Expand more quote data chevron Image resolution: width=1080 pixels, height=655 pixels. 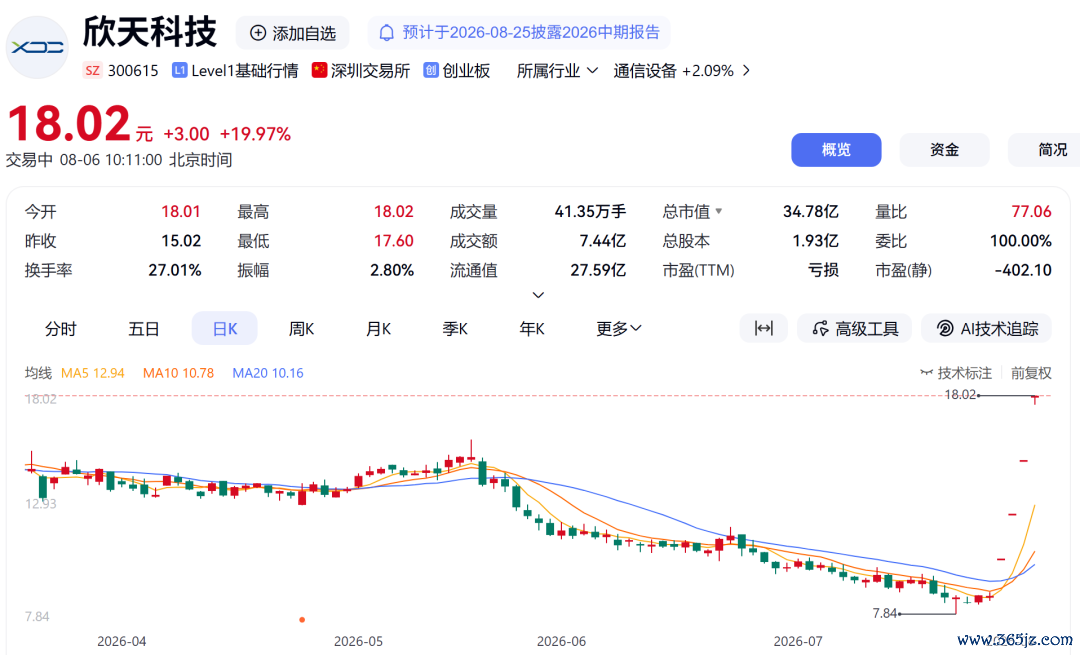(x=539, y=295)
